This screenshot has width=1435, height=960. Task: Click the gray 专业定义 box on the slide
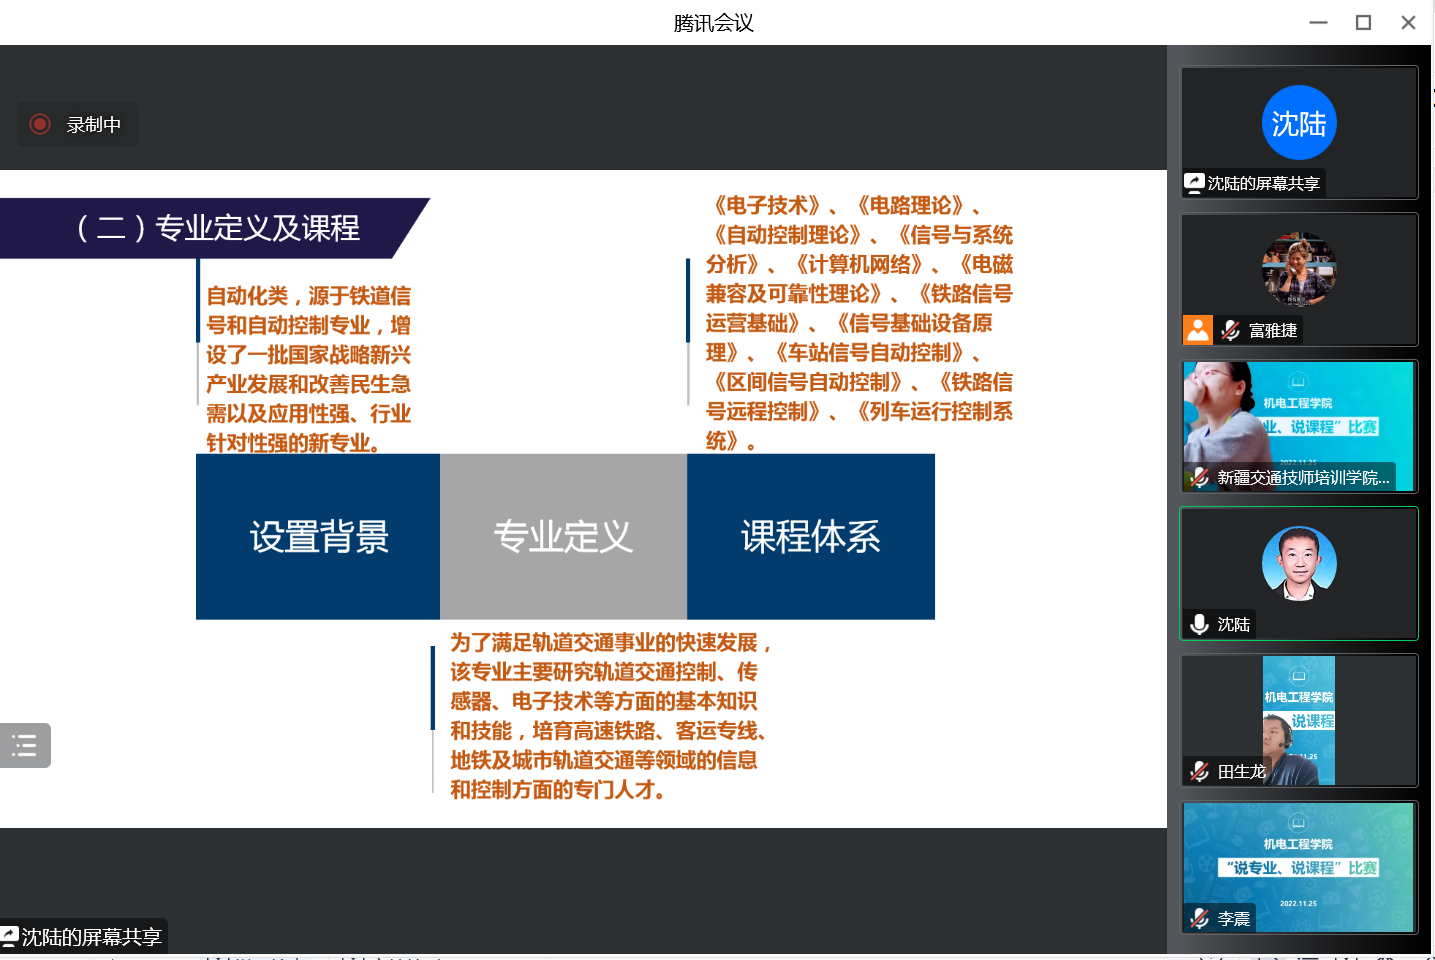[563, 537]
